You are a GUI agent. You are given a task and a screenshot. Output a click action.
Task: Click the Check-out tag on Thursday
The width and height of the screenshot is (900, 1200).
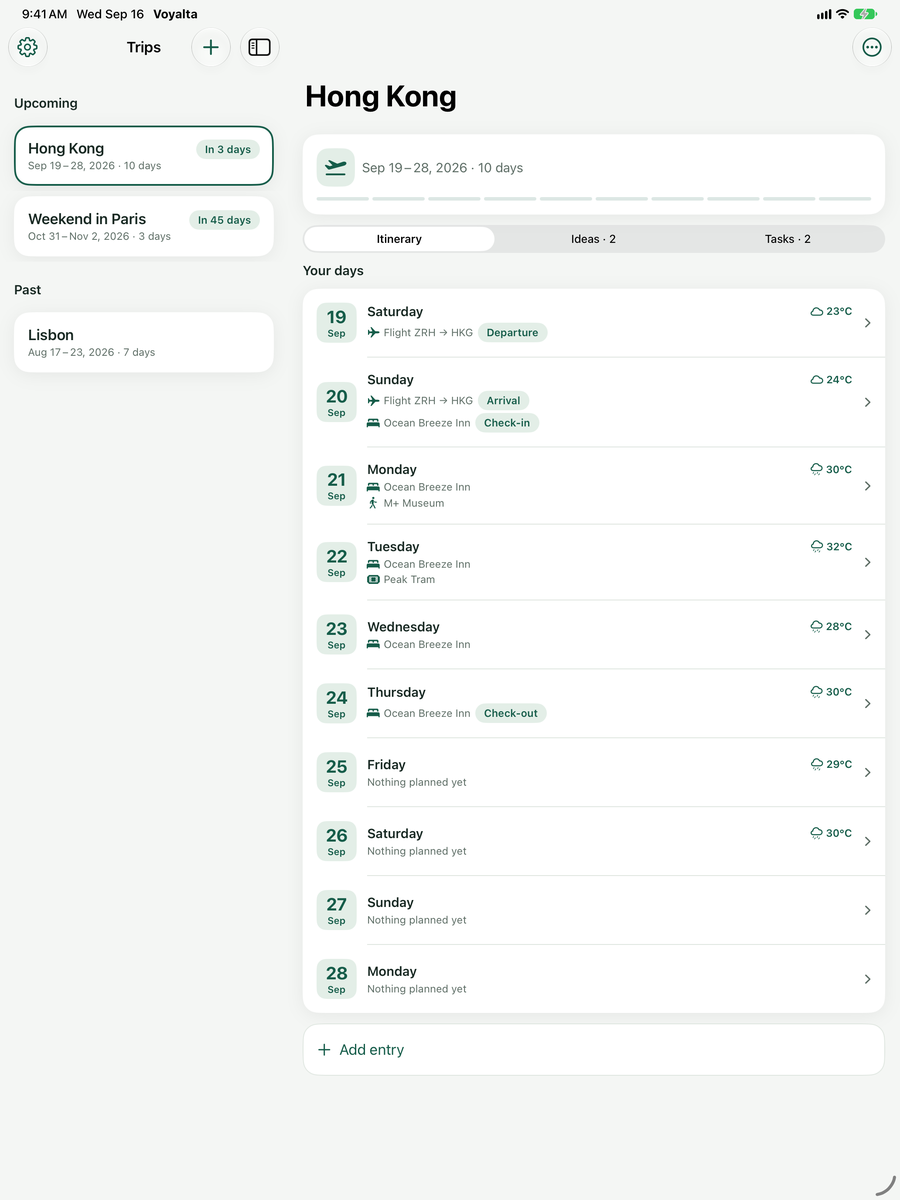tap(511, 713)
